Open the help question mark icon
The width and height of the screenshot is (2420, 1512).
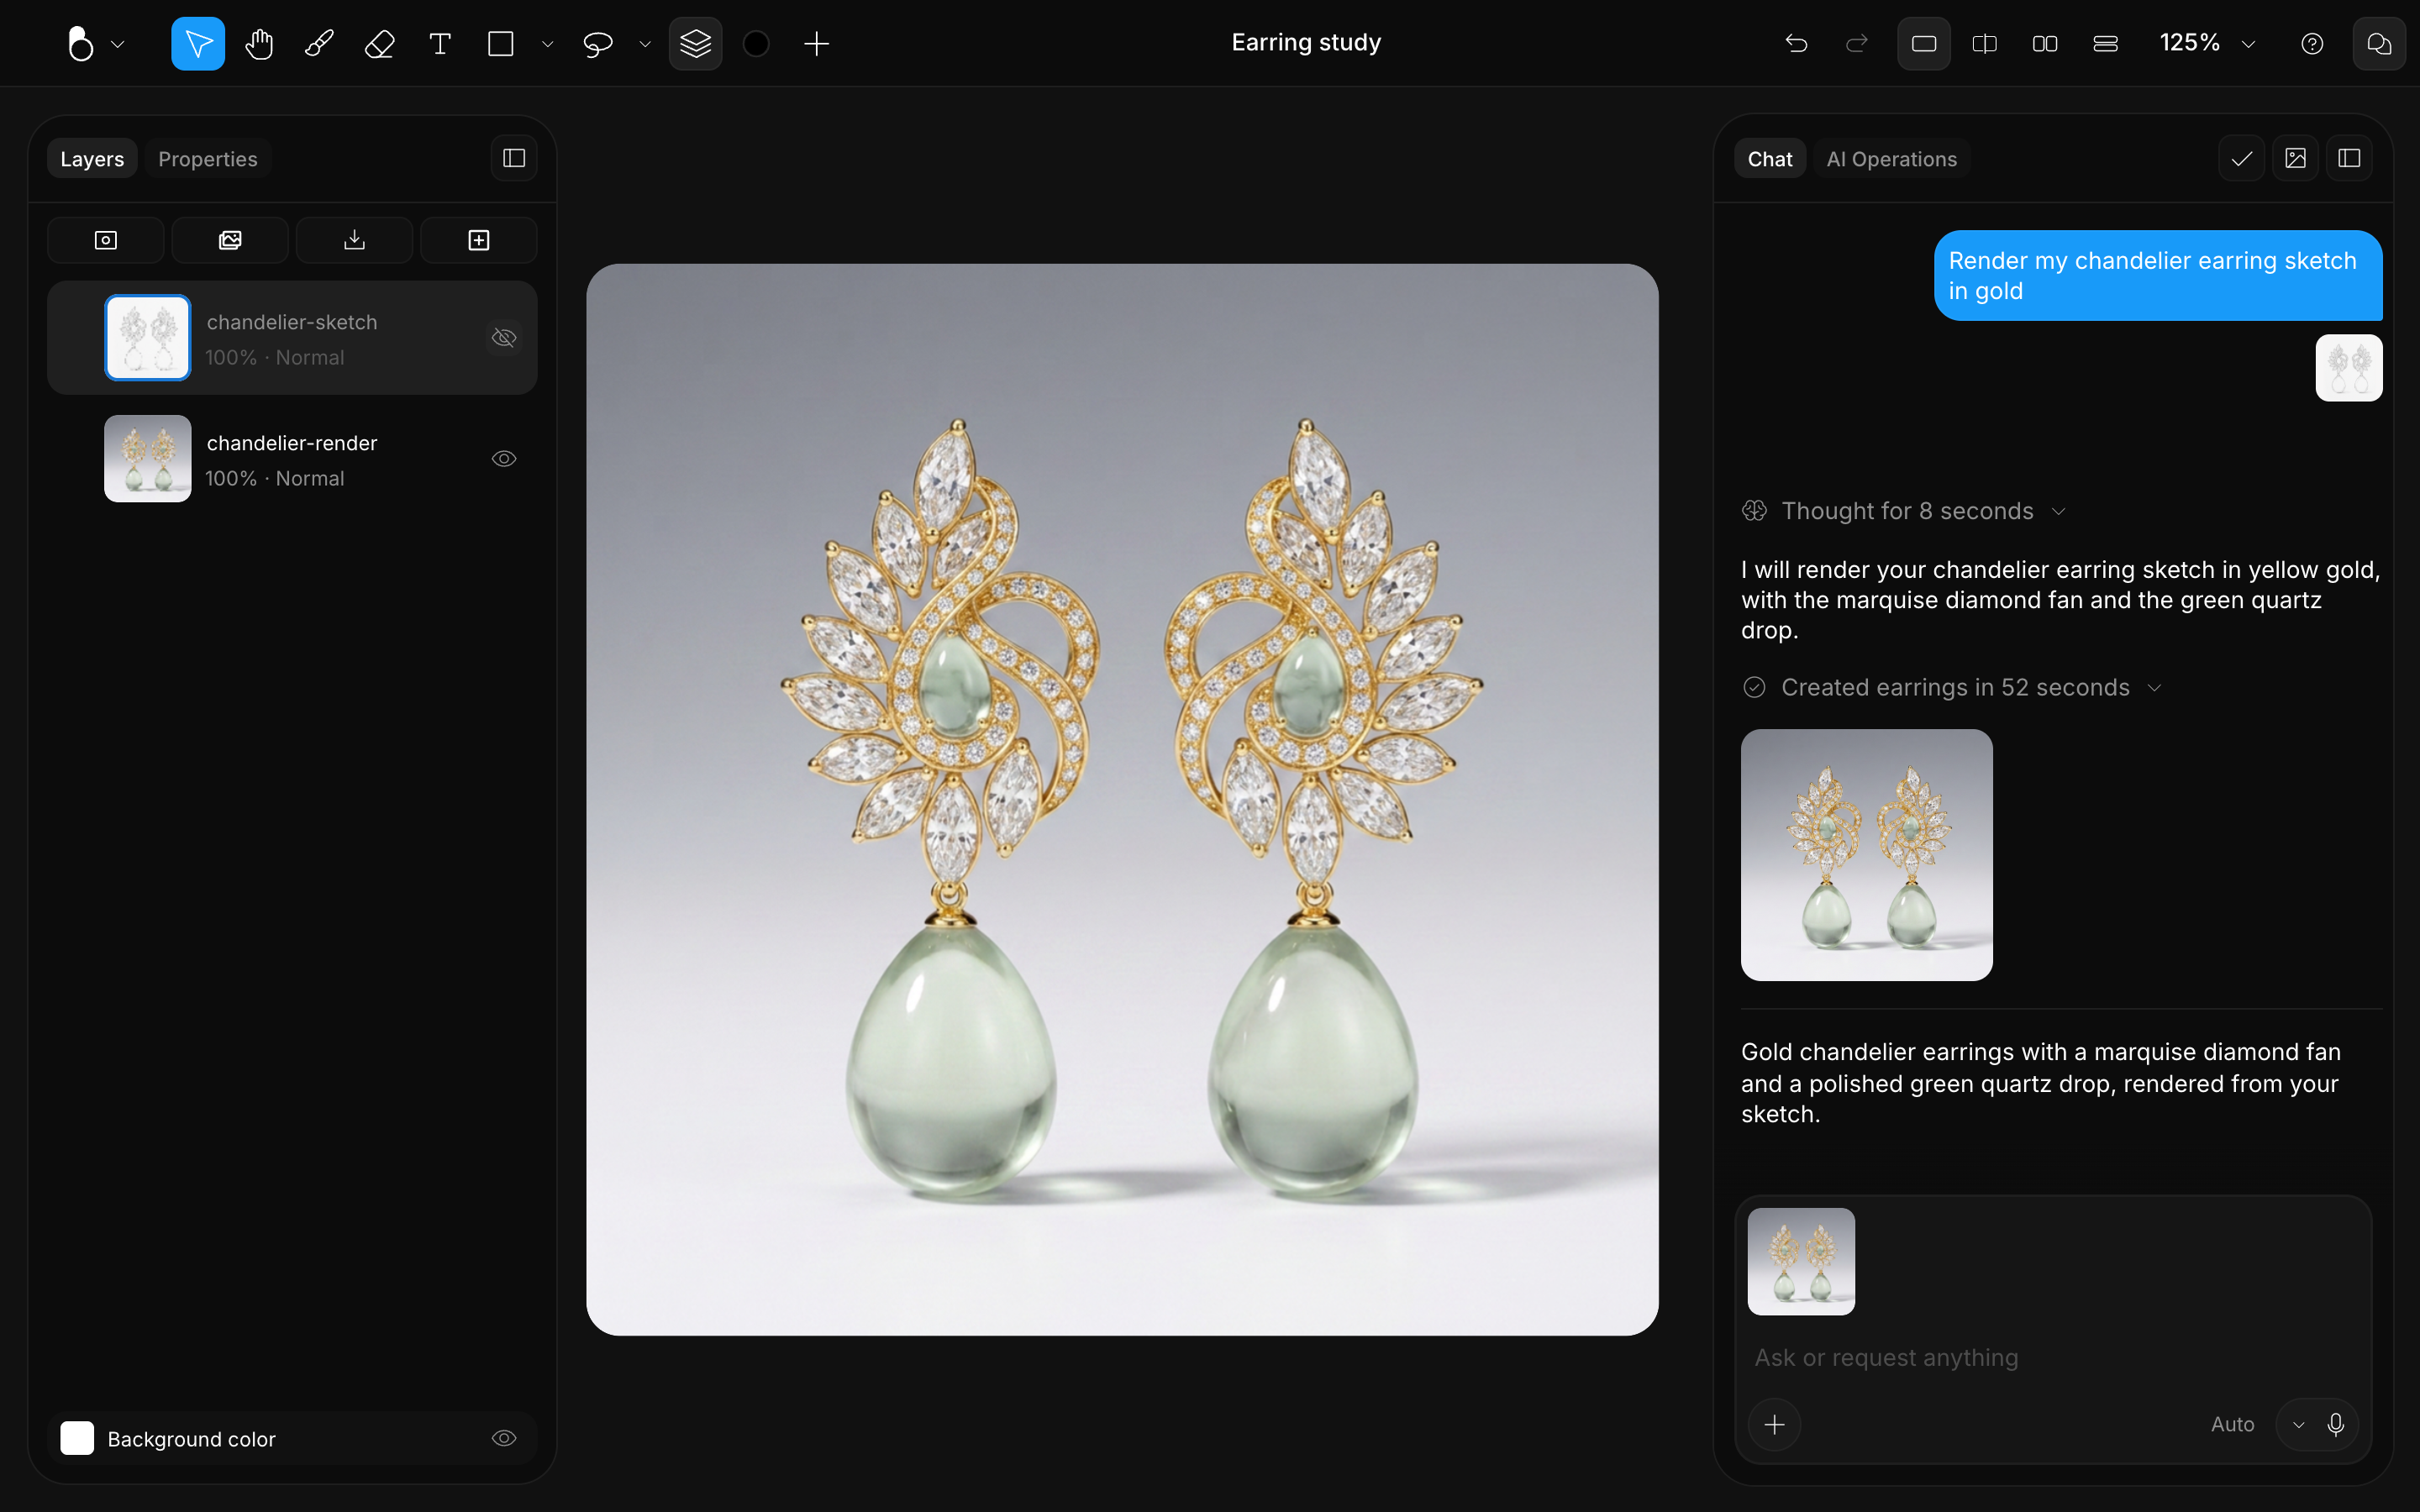coord(2312,44)
